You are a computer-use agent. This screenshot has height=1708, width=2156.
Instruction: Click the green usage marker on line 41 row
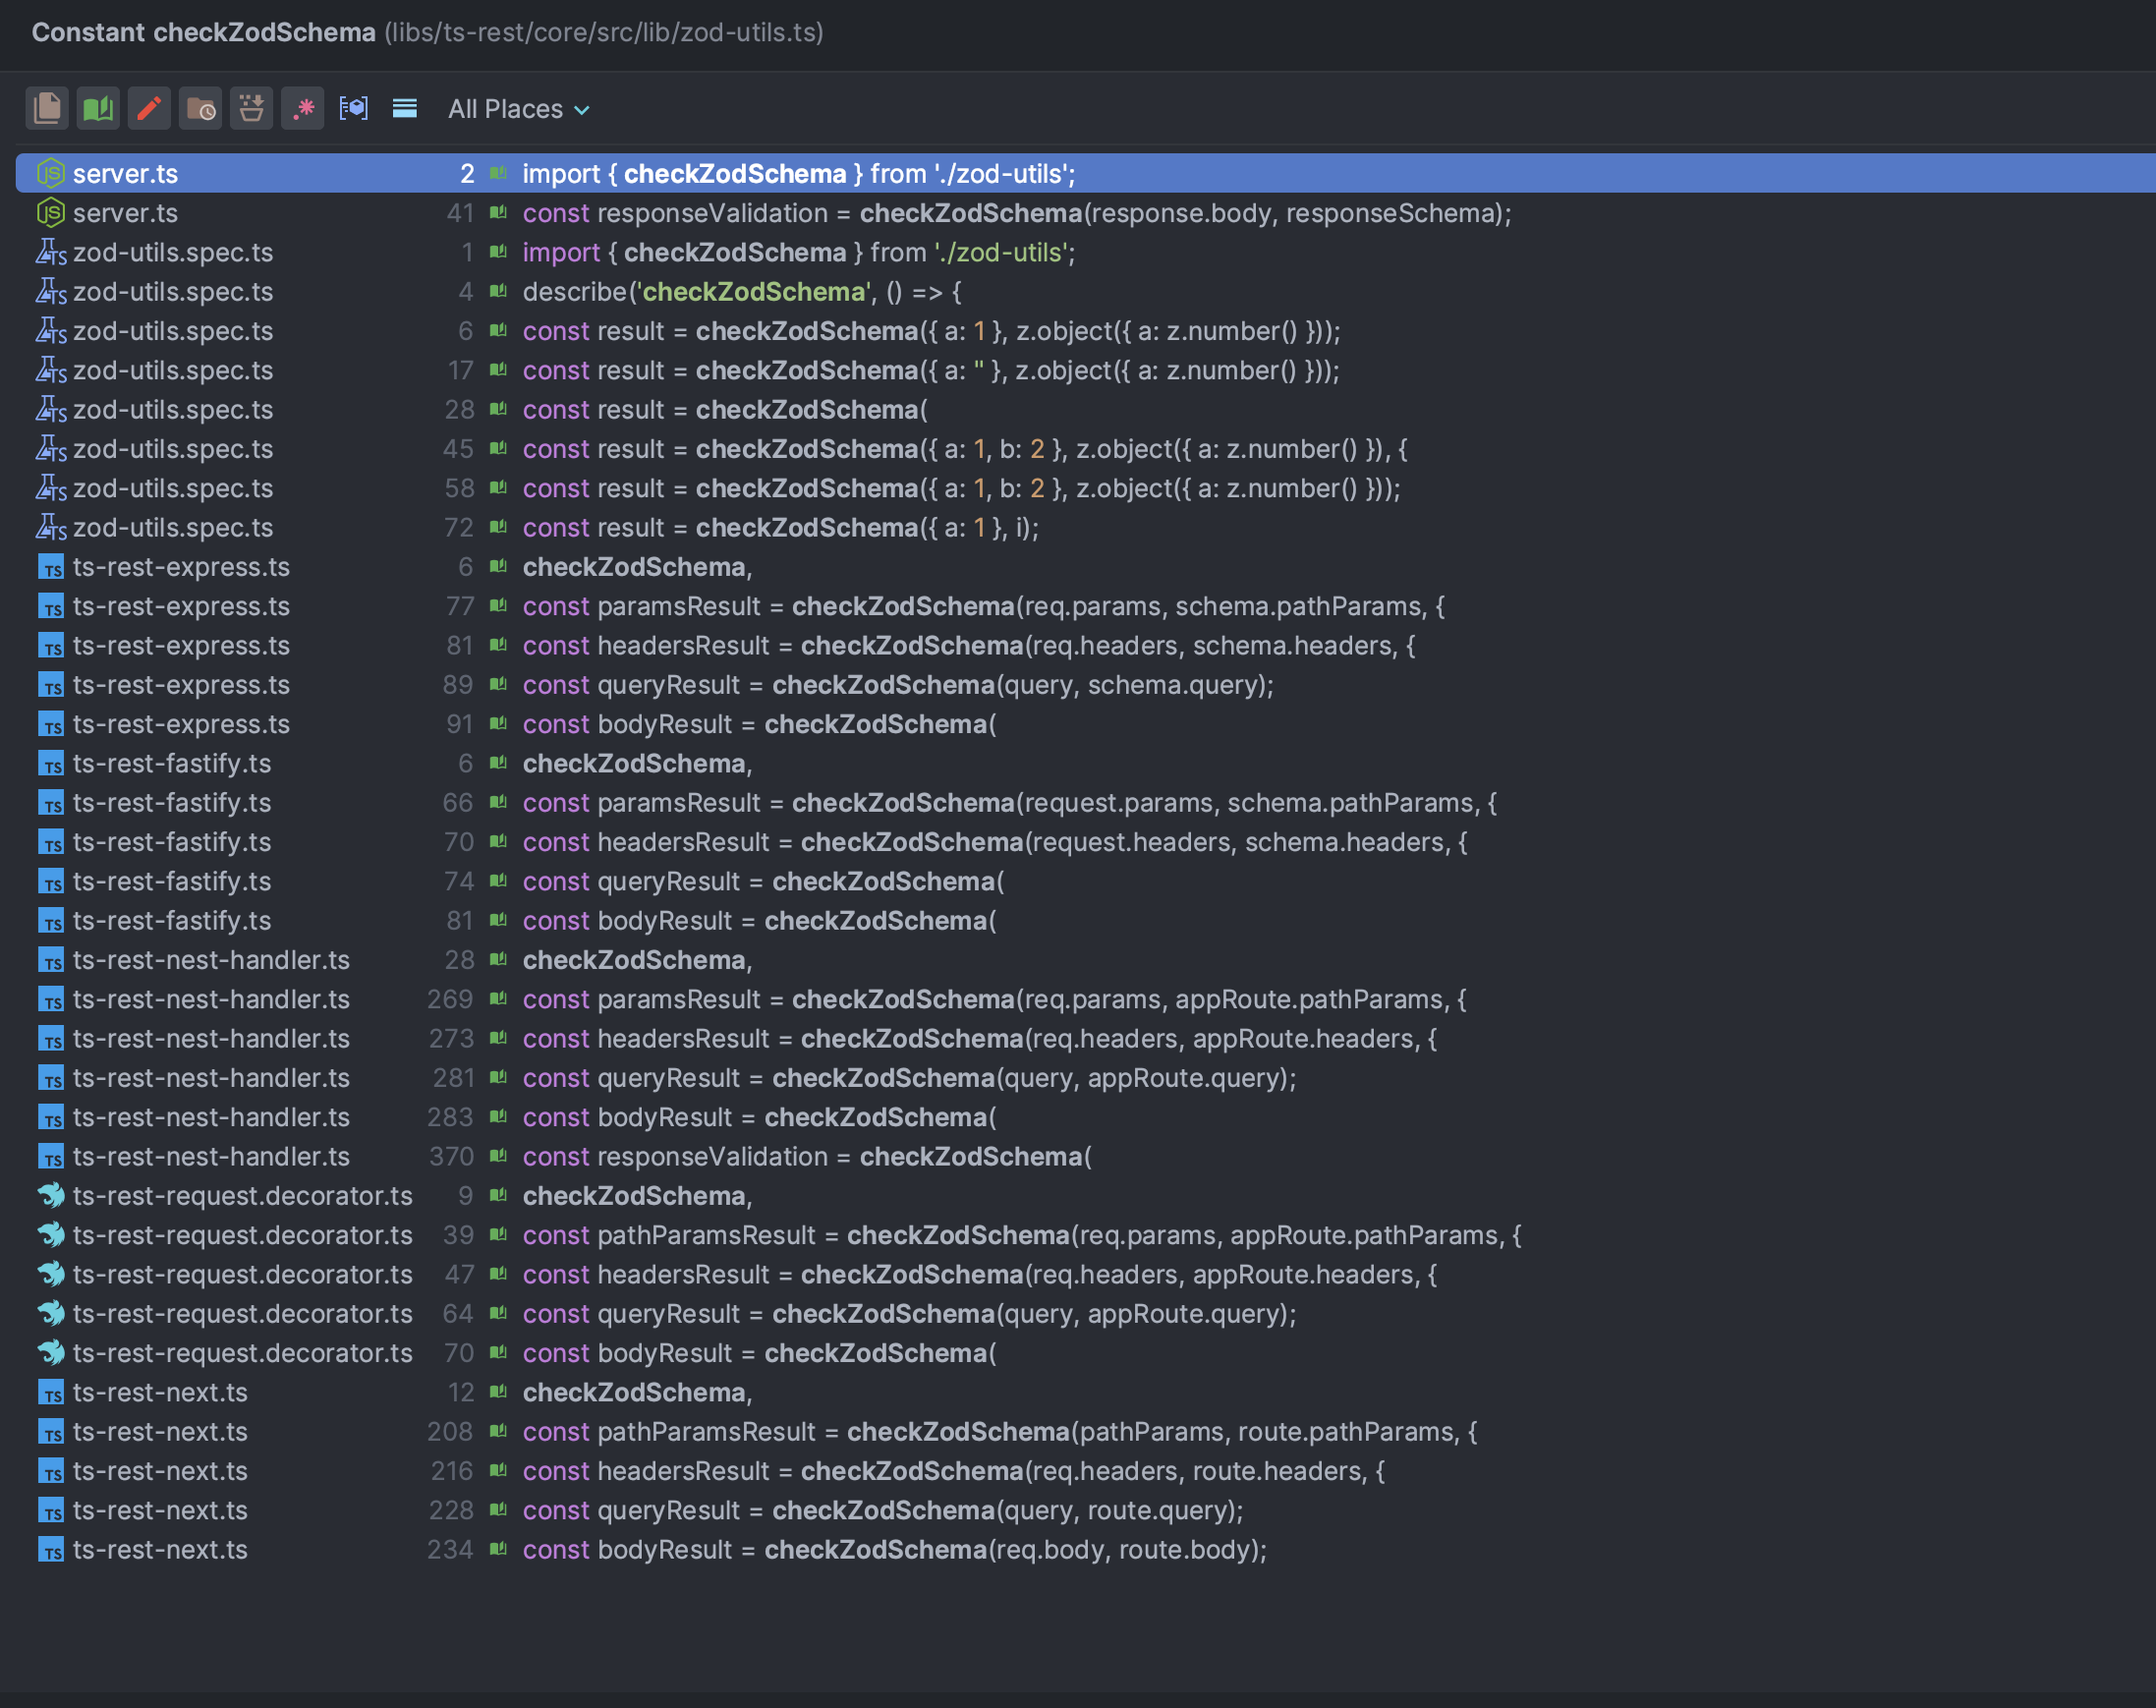tap(497, 212)
